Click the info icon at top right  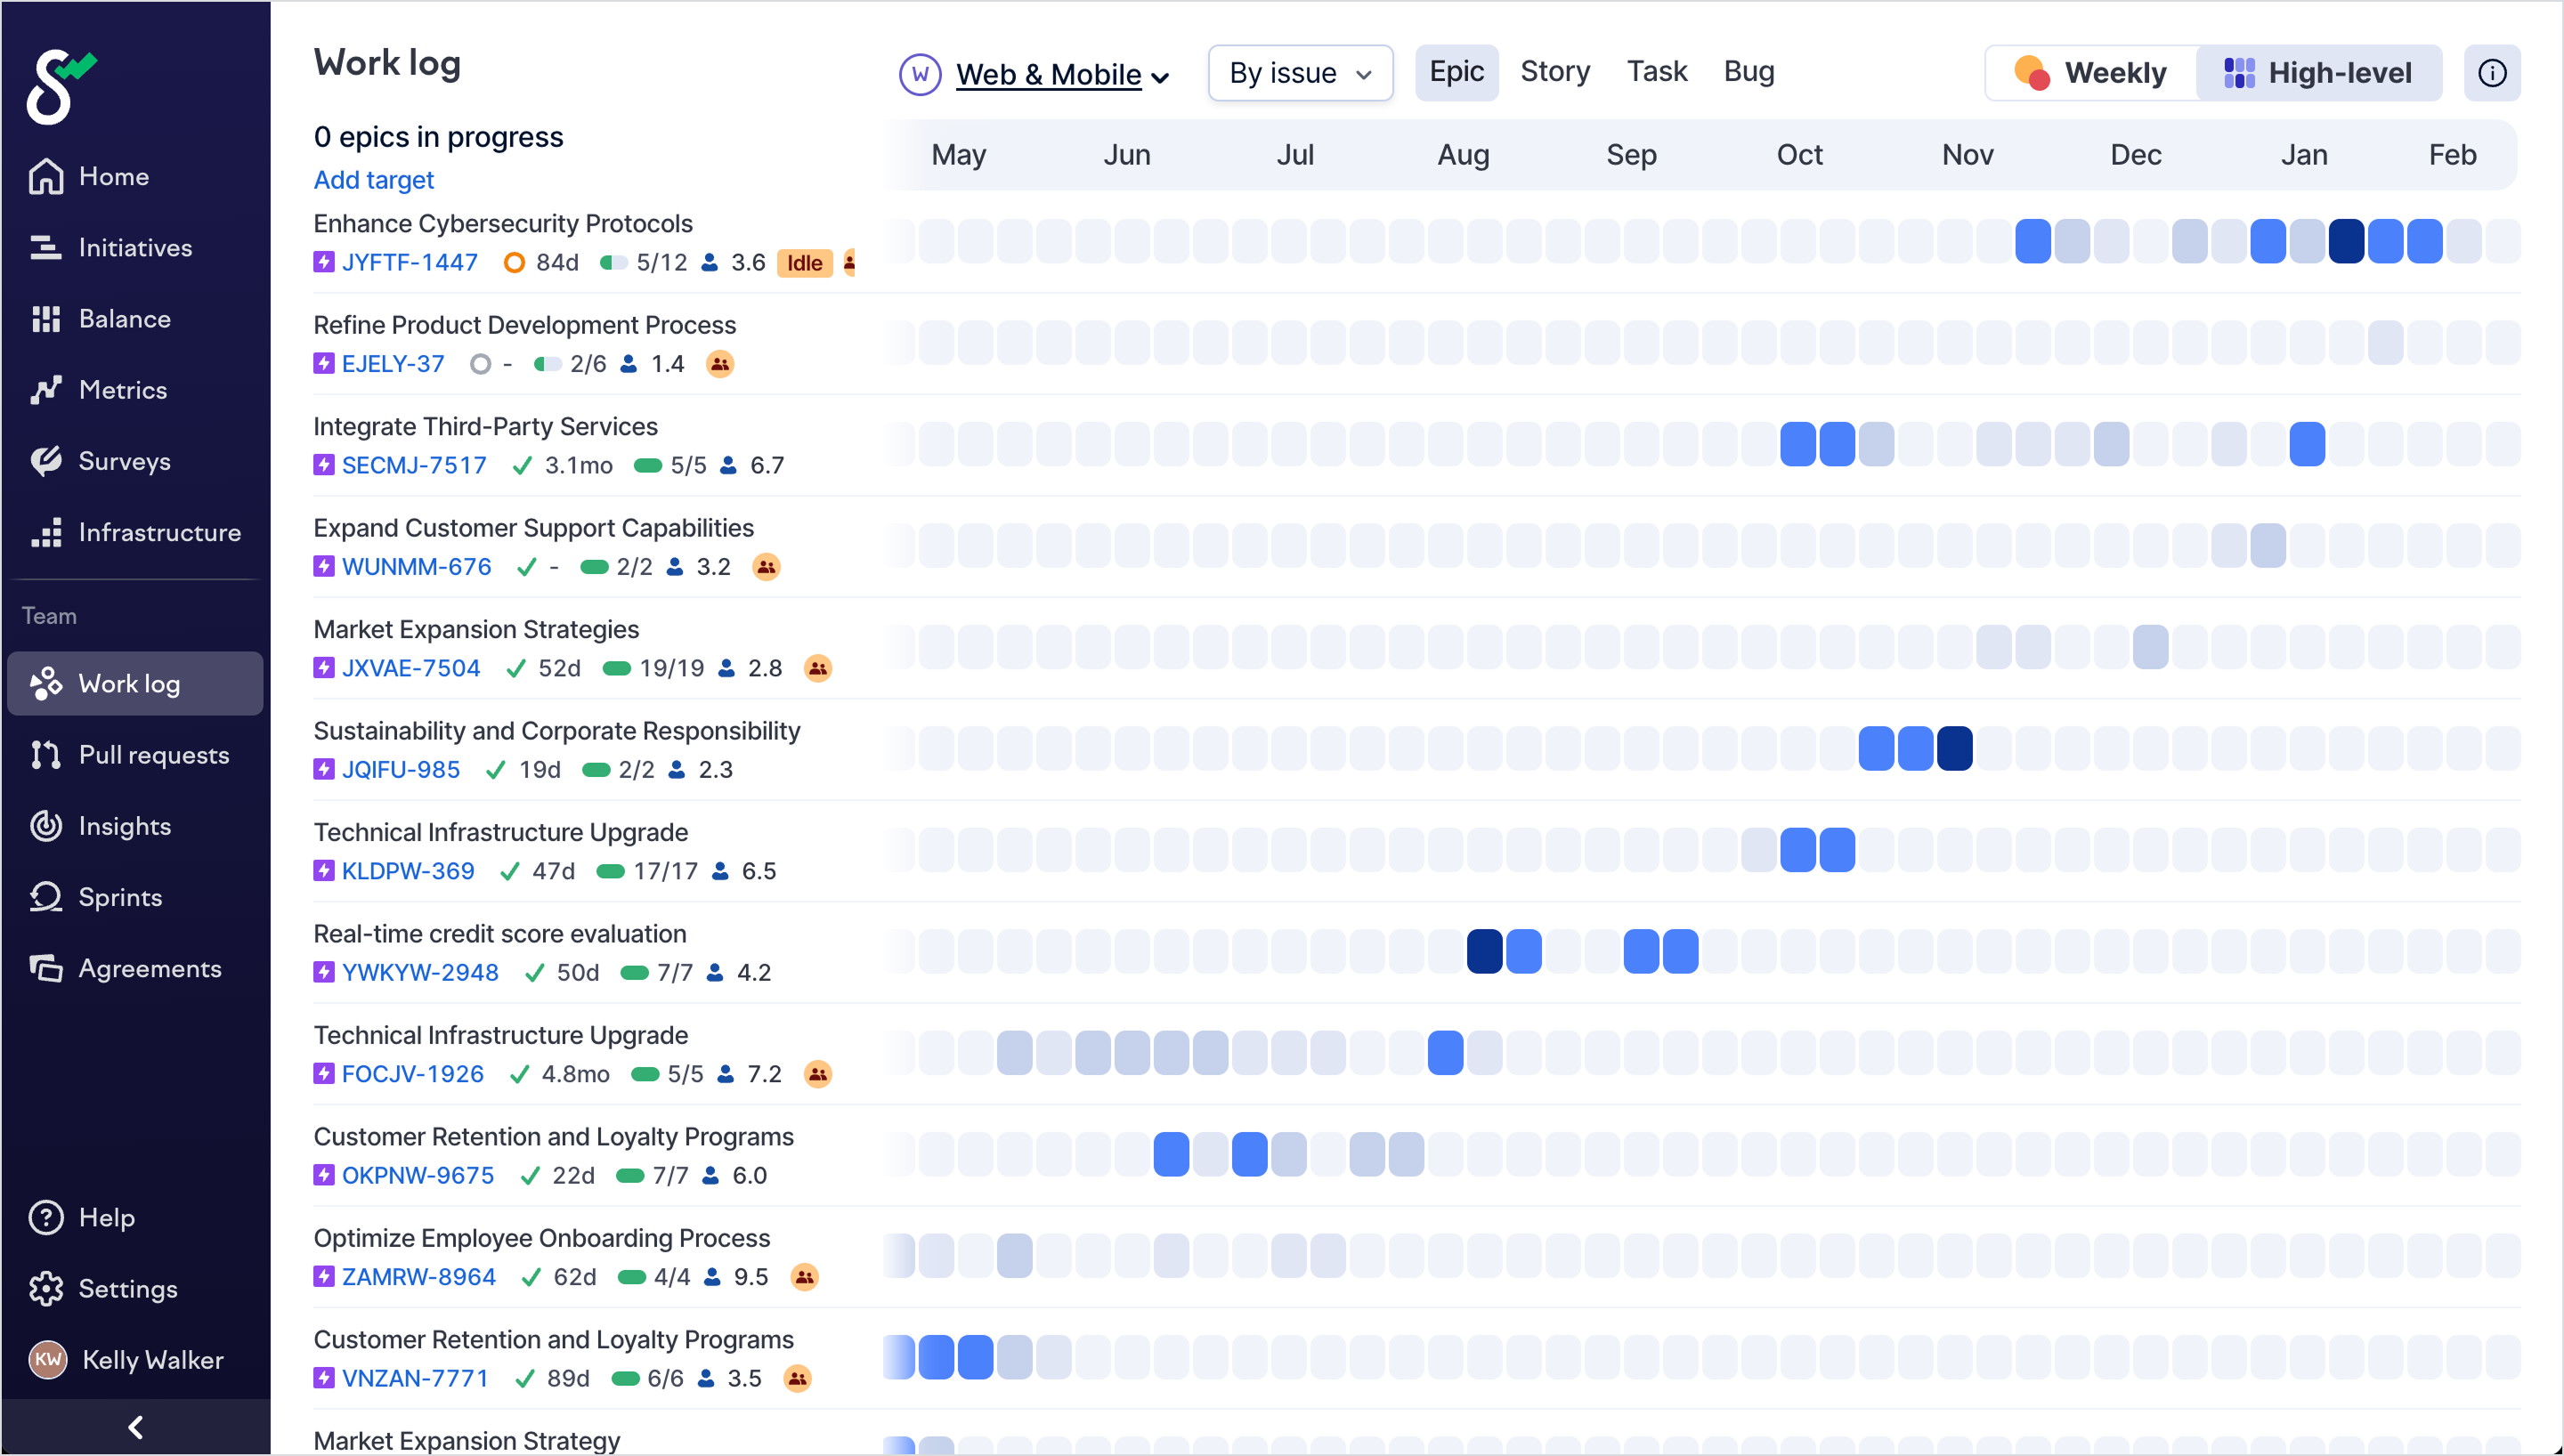(2490, 73)
